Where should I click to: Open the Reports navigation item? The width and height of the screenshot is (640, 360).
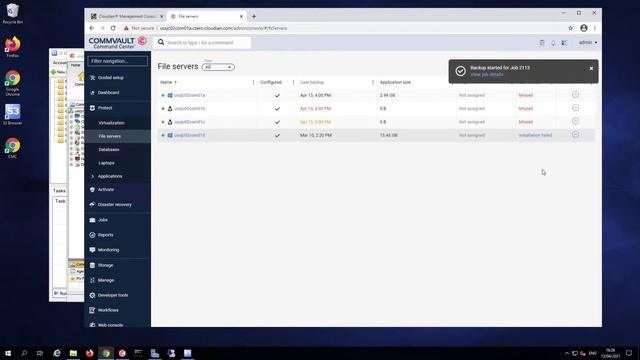point(105,235)
